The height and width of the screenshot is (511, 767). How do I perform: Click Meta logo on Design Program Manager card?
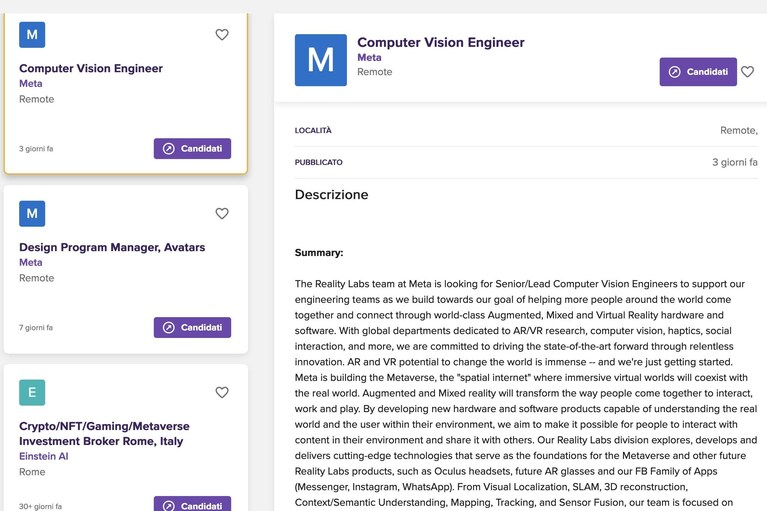click(x=32, y=214)
